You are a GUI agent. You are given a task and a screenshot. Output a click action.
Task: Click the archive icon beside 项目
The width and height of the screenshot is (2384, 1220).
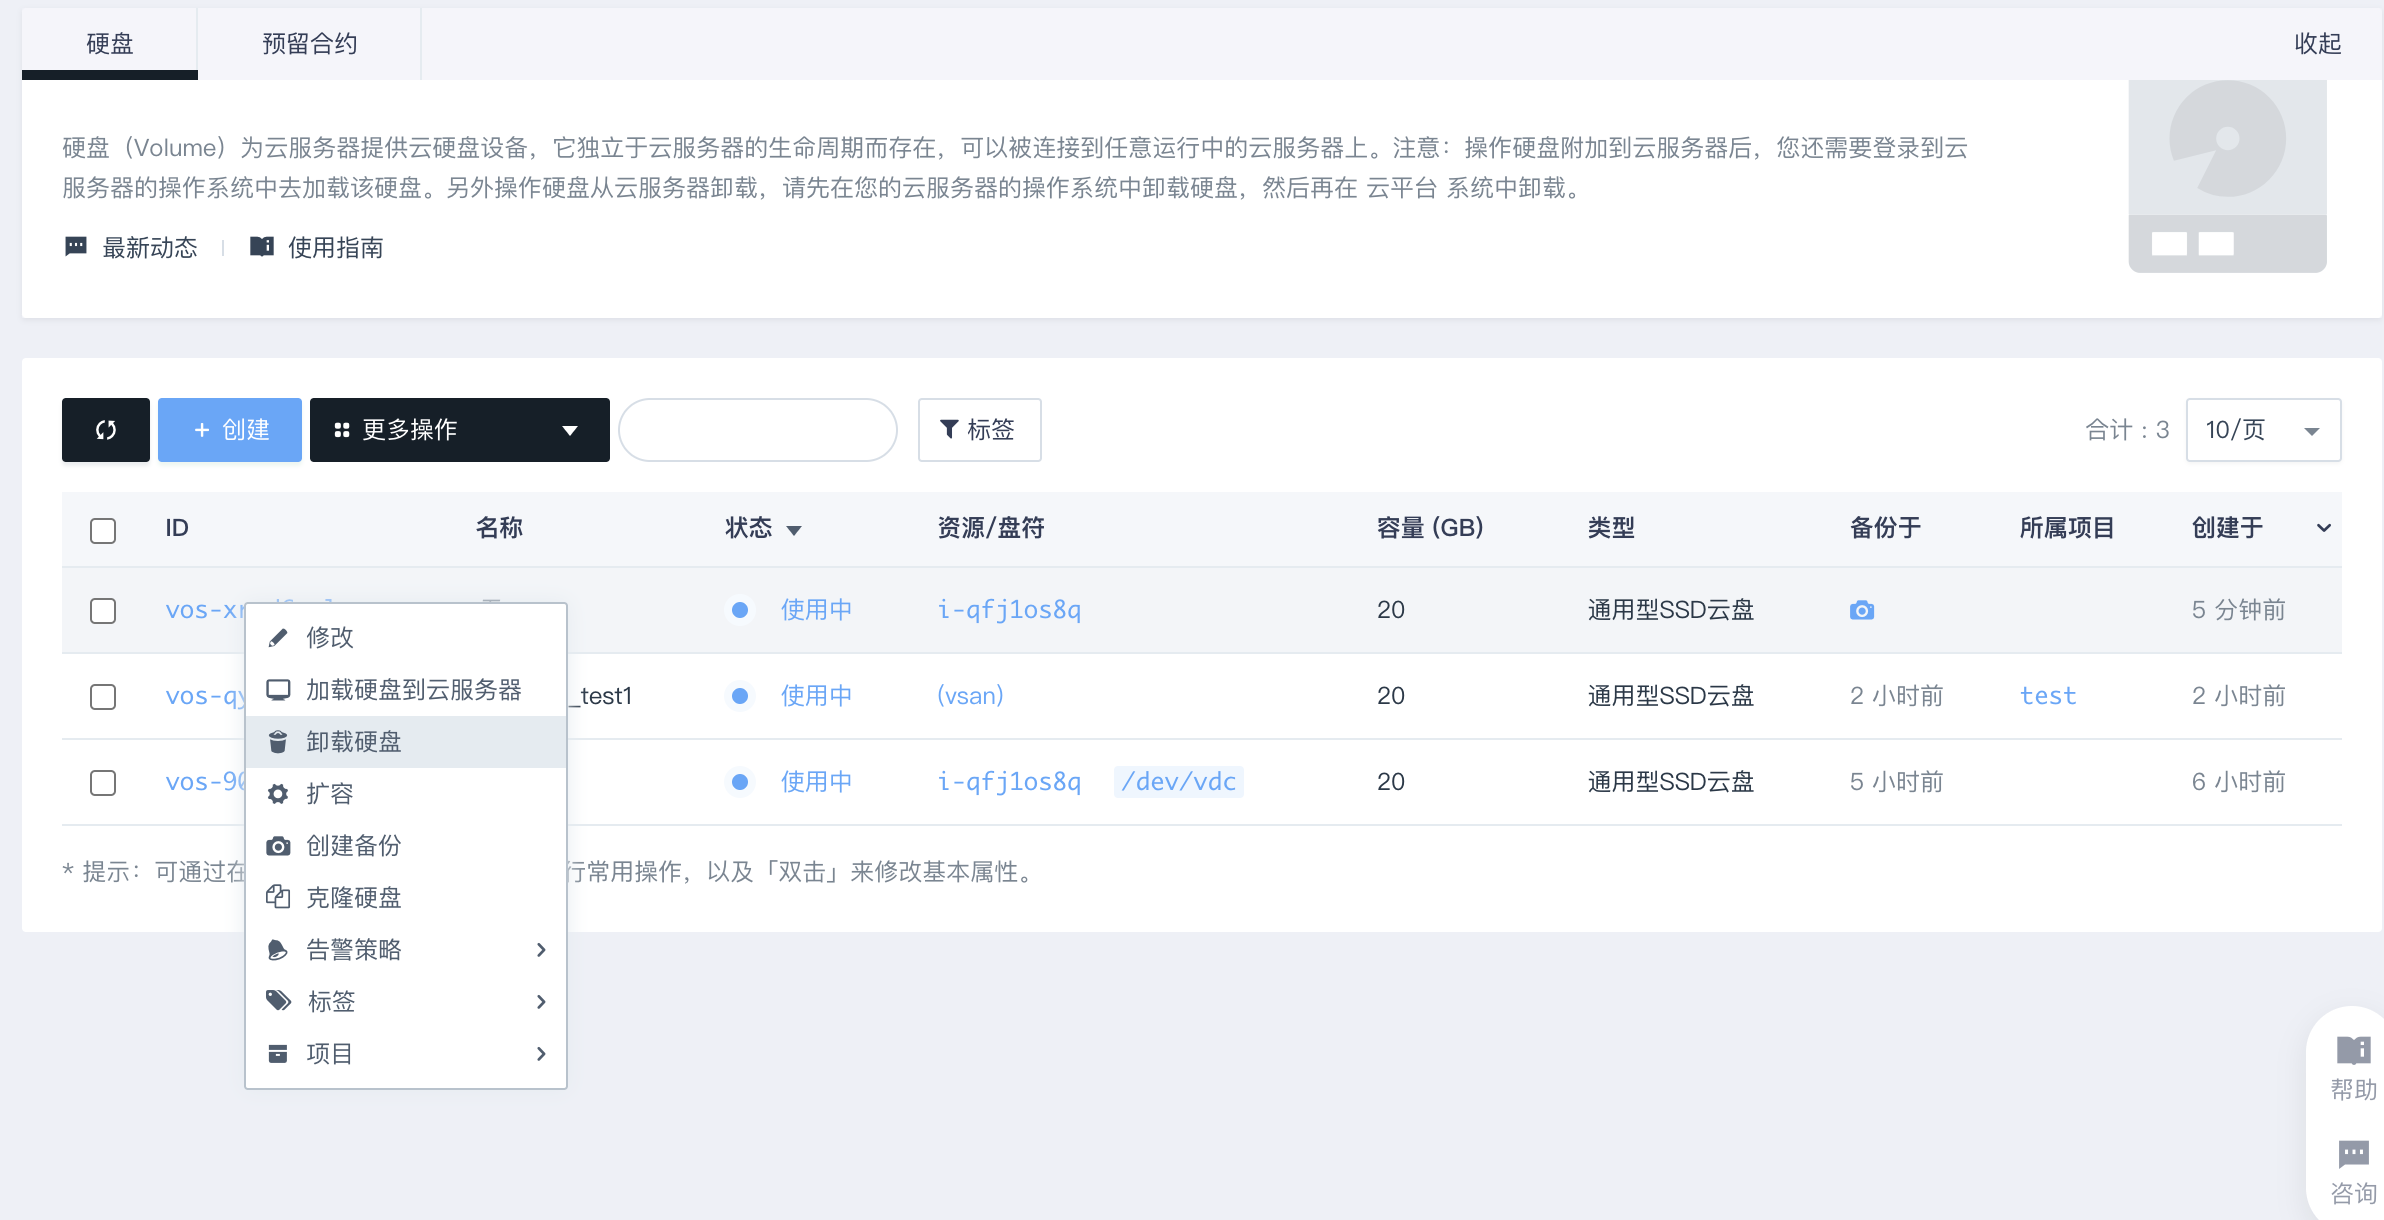coord(278,1054)
